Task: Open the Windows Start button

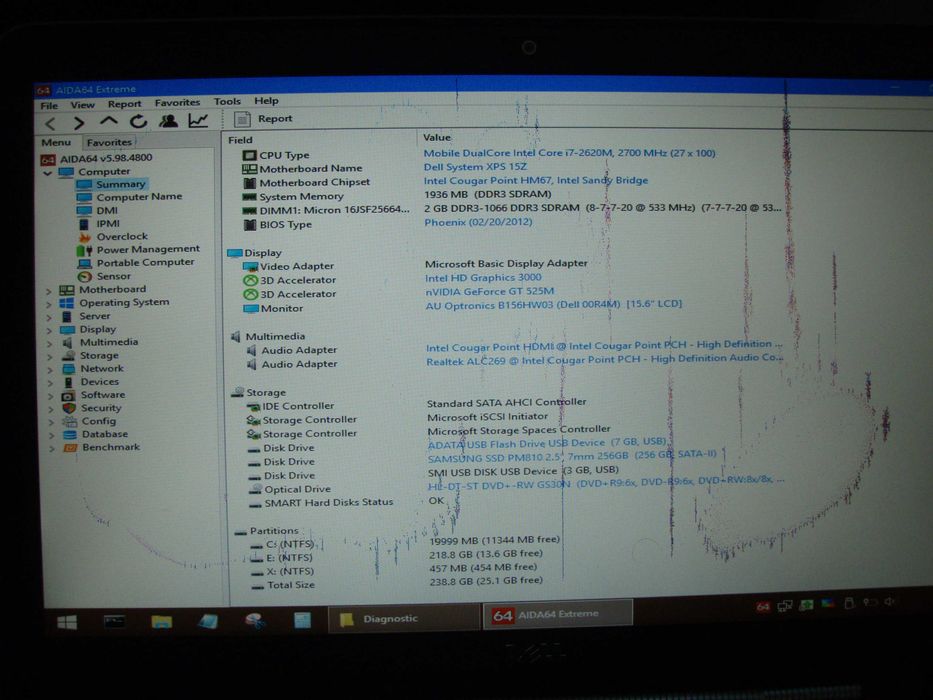Action: click(67, 623)
